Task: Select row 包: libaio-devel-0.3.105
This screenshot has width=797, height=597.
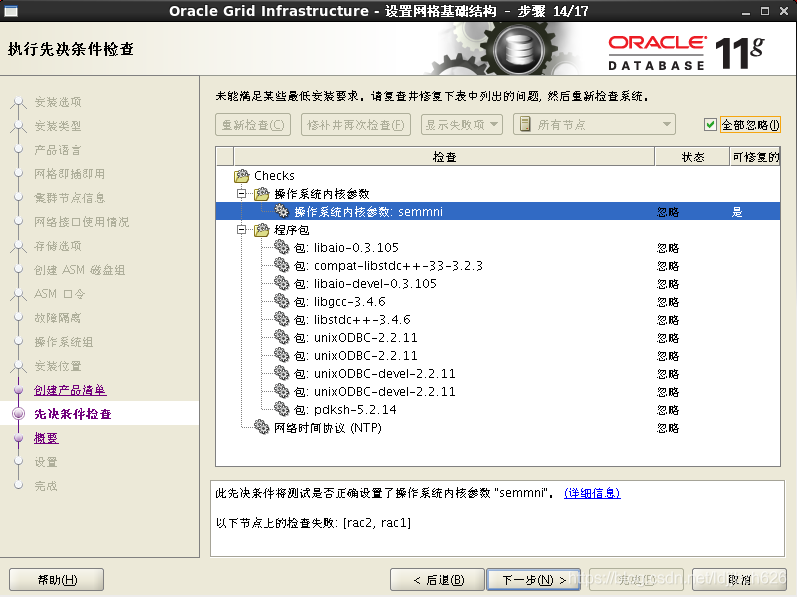Action: coord(498,284)
